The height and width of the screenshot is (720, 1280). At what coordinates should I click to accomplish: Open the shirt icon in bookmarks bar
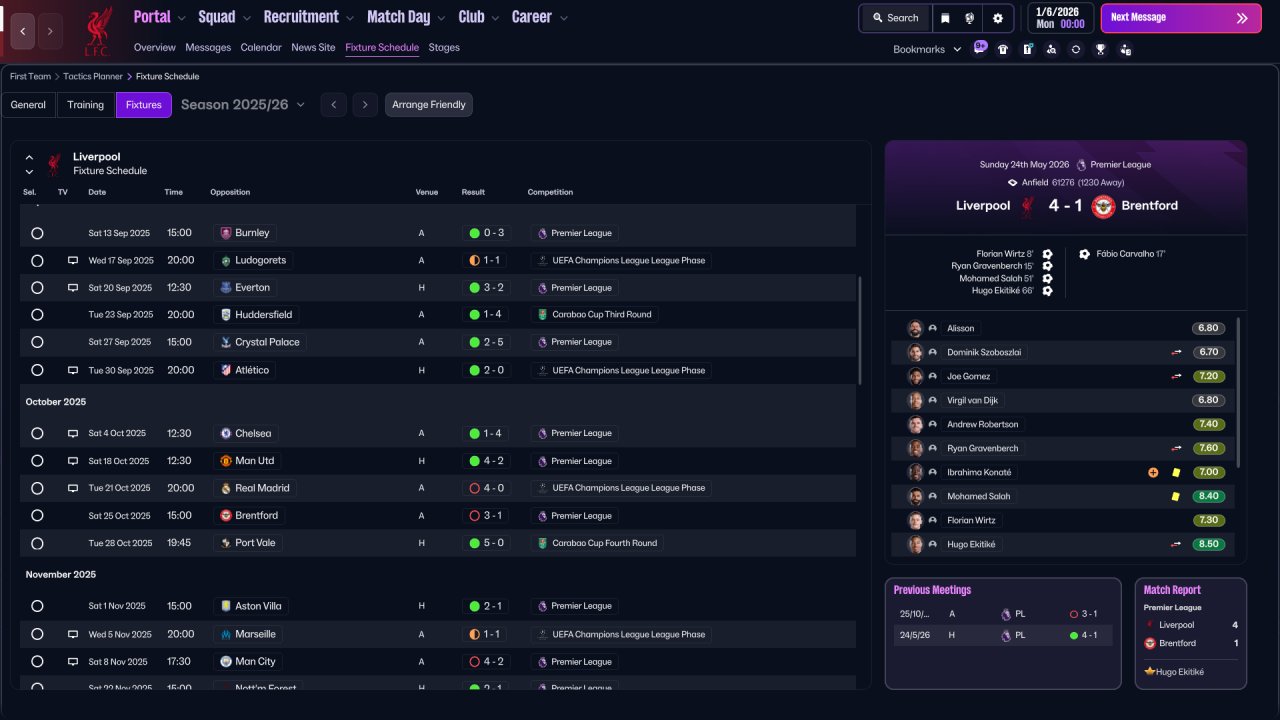click(x=1003, y=49)
